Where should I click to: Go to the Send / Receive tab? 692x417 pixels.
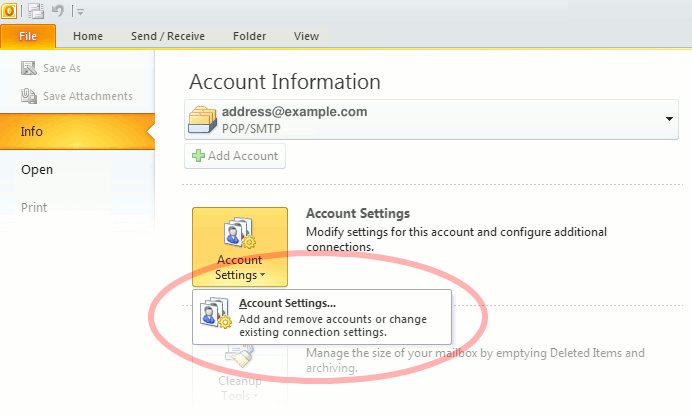(167, 36)
